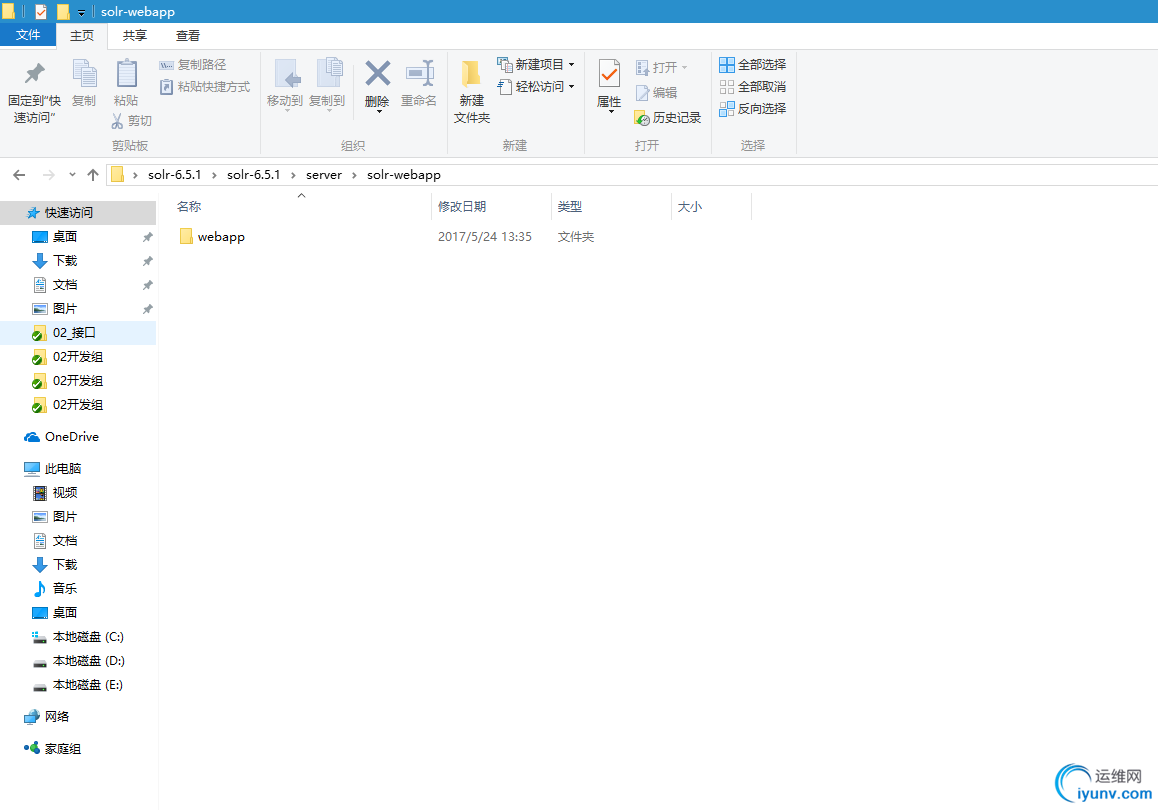Go up one folder level
Image resolution: width=1158 pixels, height=810 pixels.
click(x=93, y=175)
